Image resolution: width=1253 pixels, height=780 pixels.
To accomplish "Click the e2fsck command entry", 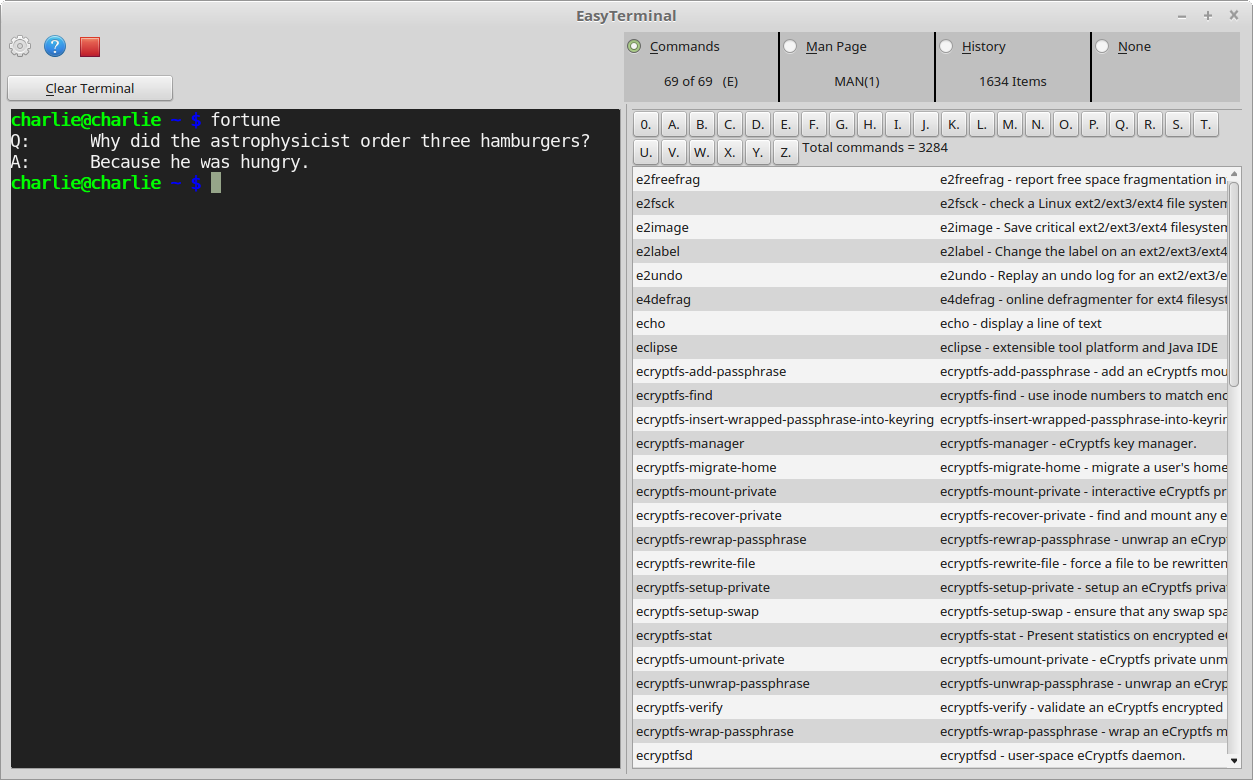I will [x=655, y=203].
